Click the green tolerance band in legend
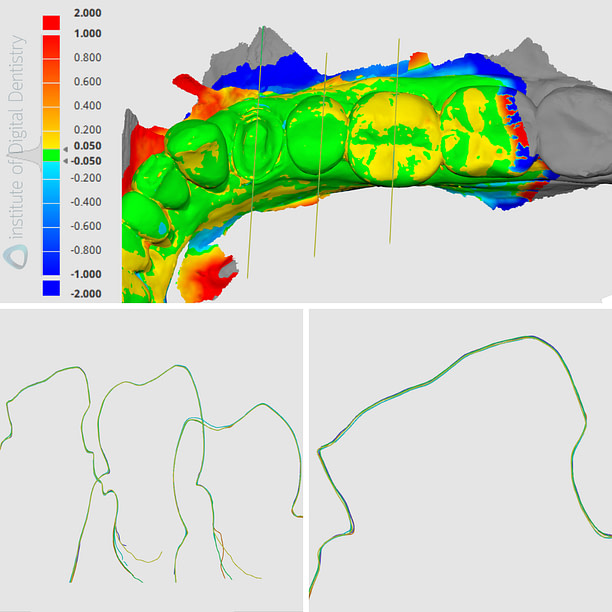This screenshot has width=612, height=612. point(50,153)
